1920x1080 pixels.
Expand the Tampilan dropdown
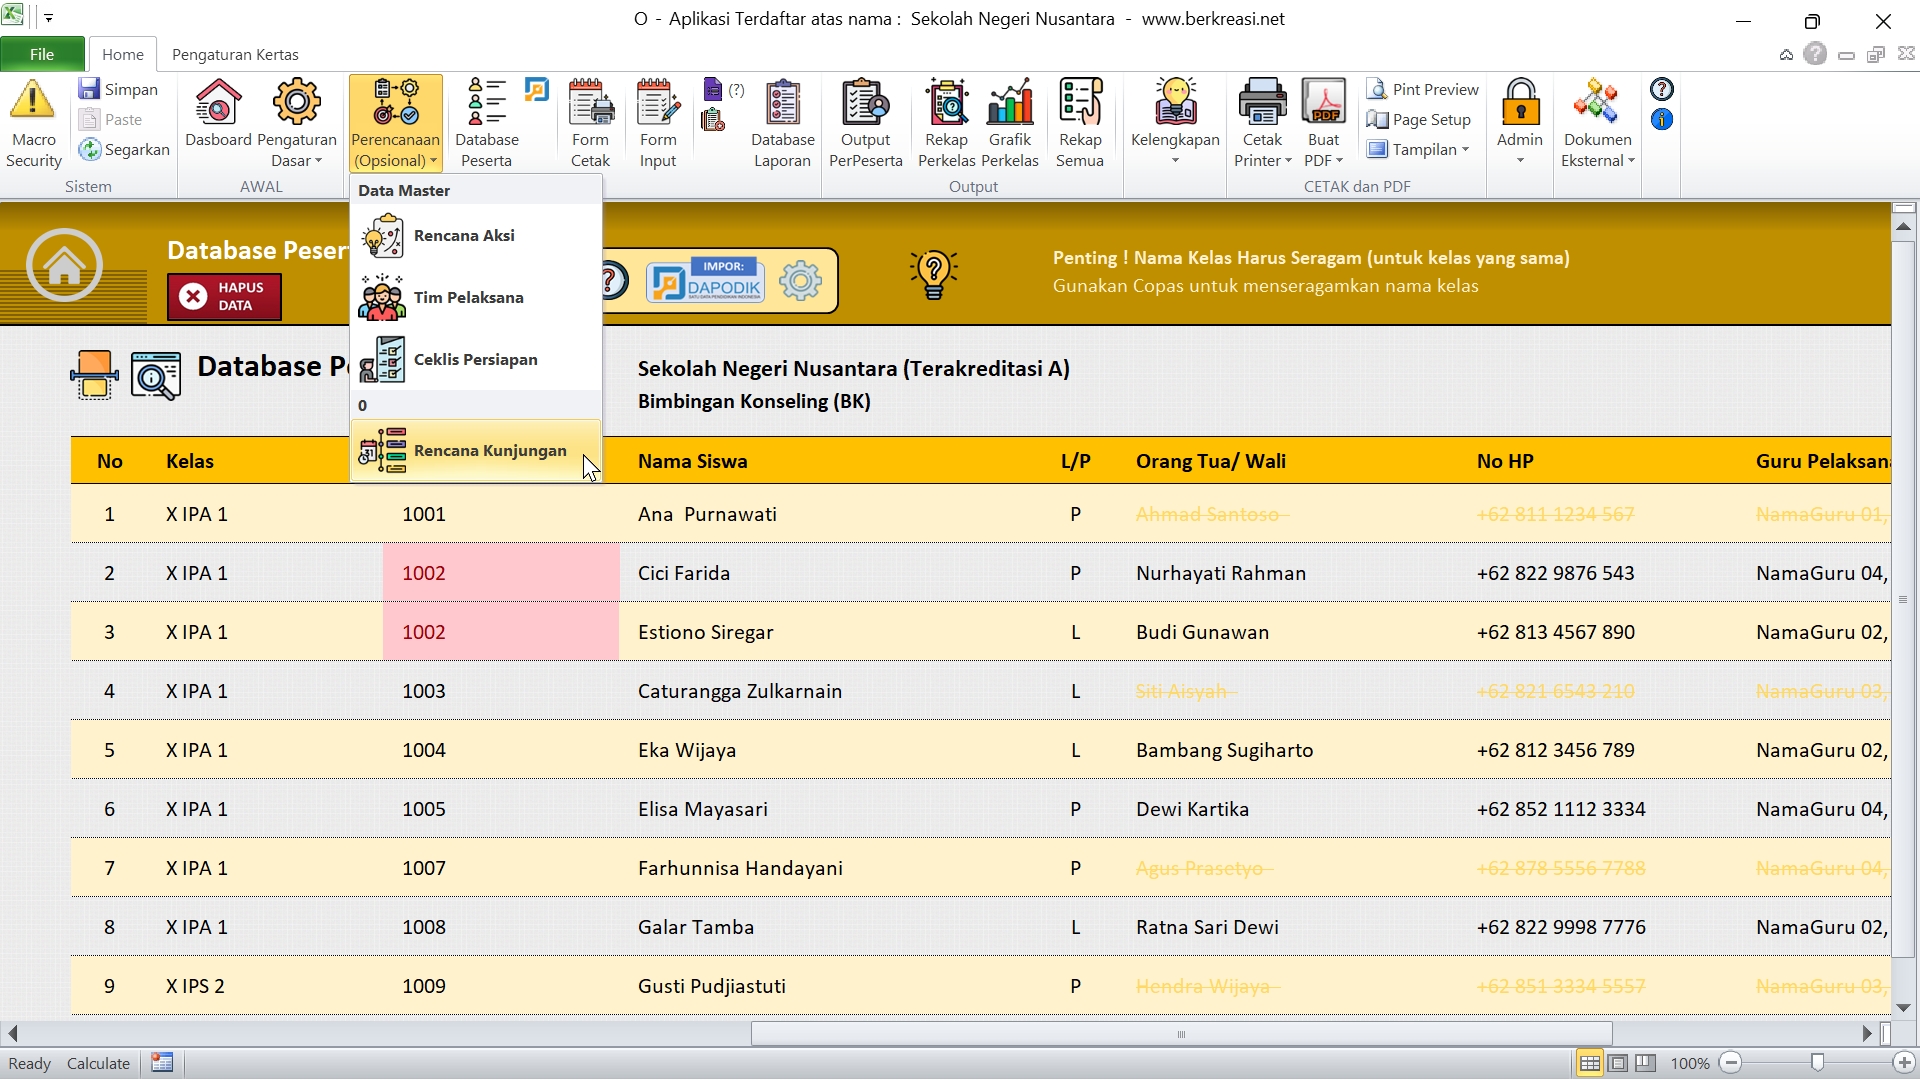(1430, 149)
